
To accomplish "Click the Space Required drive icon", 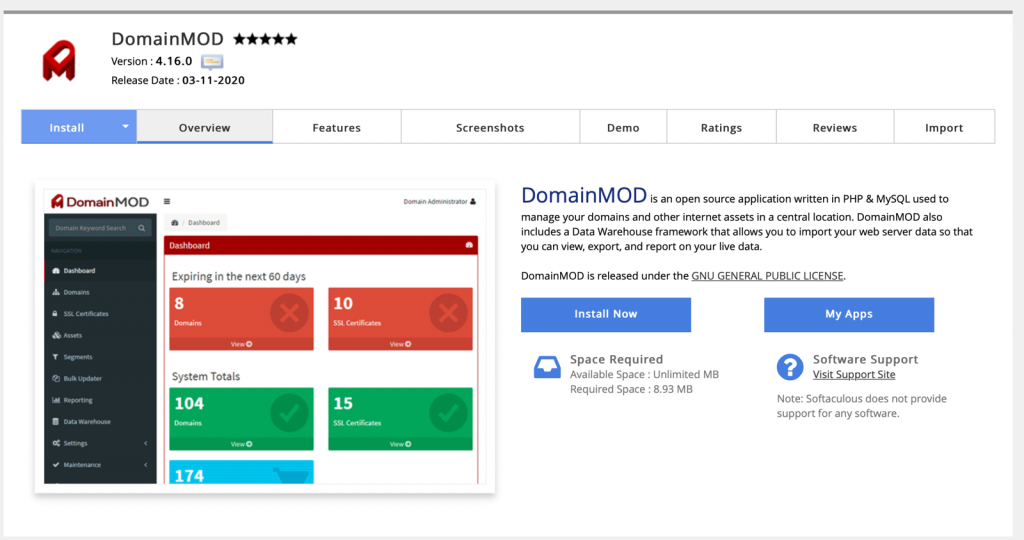I will tap(547, 367).
